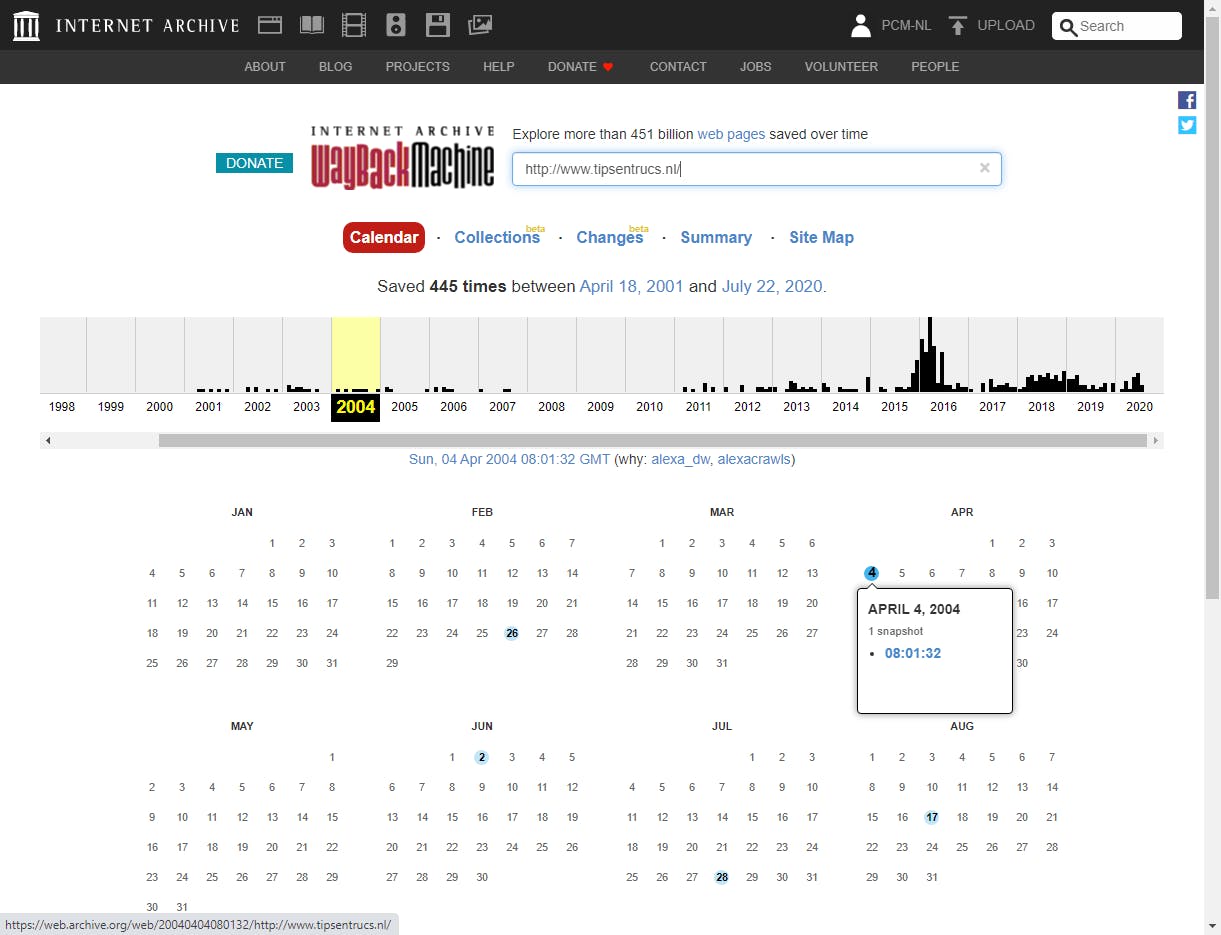Switch to the Collections tab
1221x935 pixels.
tap(497, 237)
